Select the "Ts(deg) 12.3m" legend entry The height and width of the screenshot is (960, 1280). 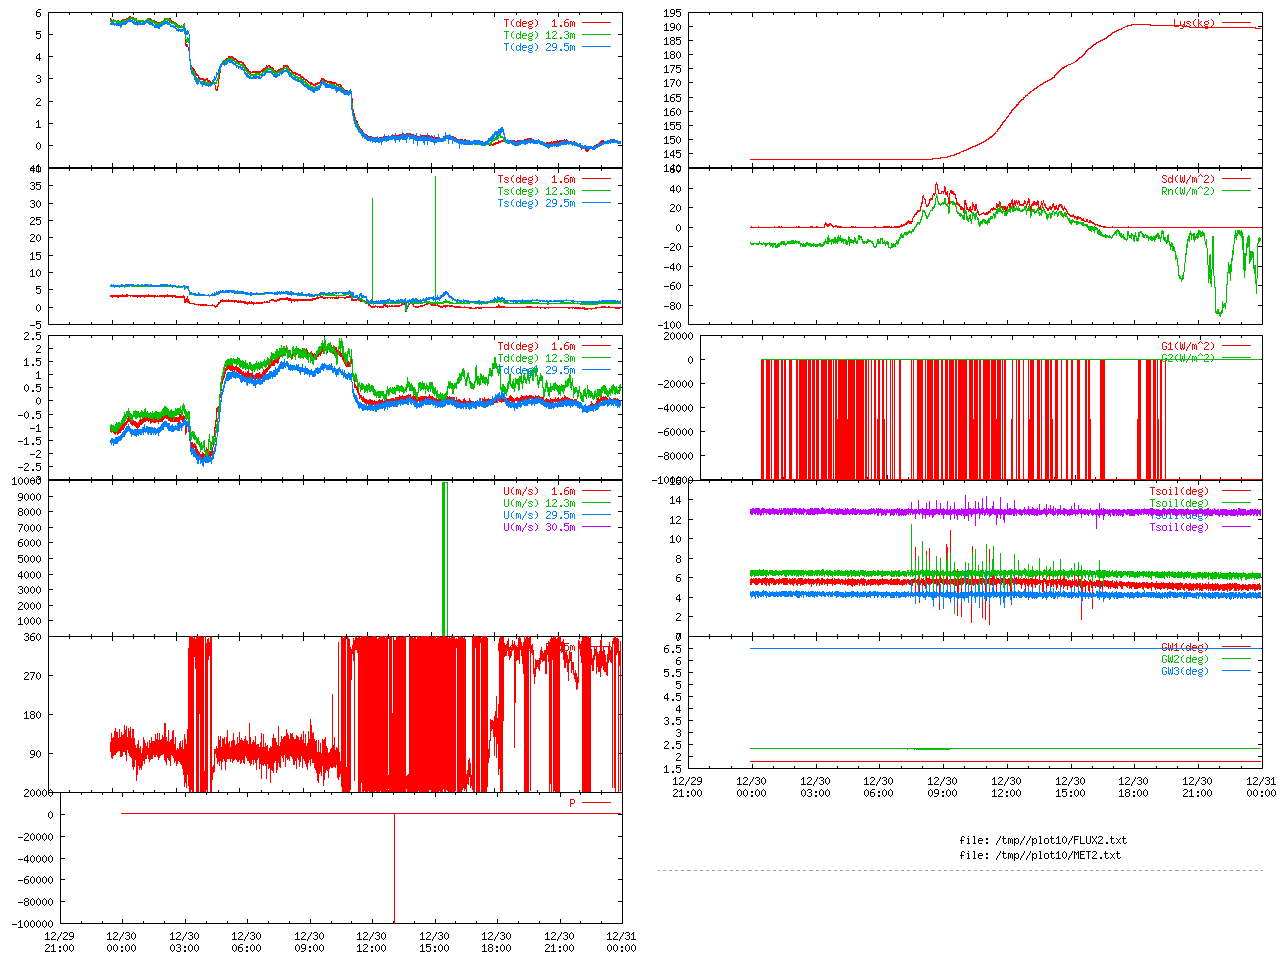tap(536, 192)
